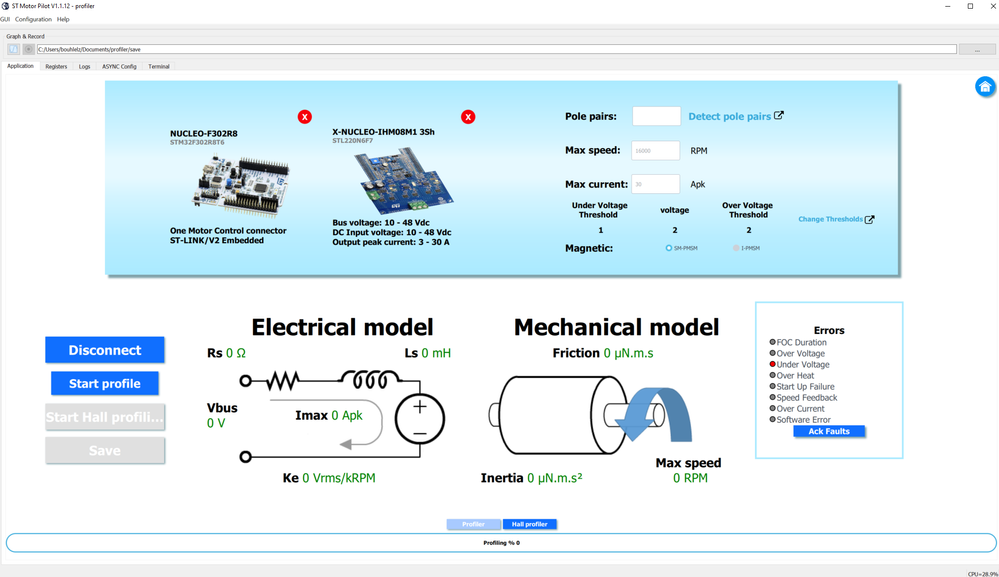Image resolution: width=999 pixels, height=577 pixels.
Task: Click the browse '...' button for save path
Action: tap(977, 49)
